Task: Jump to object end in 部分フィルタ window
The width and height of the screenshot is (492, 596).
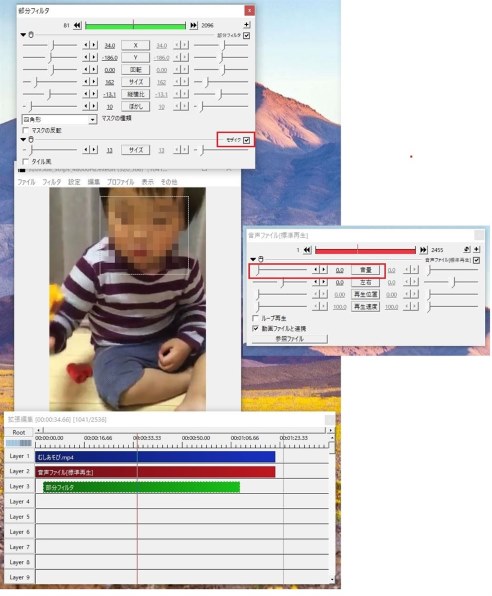Action: pos(194,25)
